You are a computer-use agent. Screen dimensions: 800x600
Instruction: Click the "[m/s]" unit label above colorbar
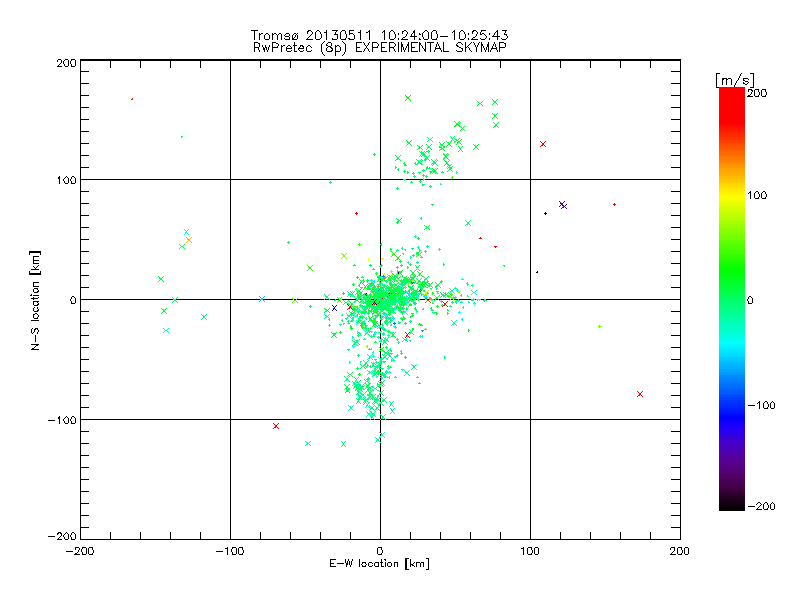pyautogui.click(x=735, y=80)
